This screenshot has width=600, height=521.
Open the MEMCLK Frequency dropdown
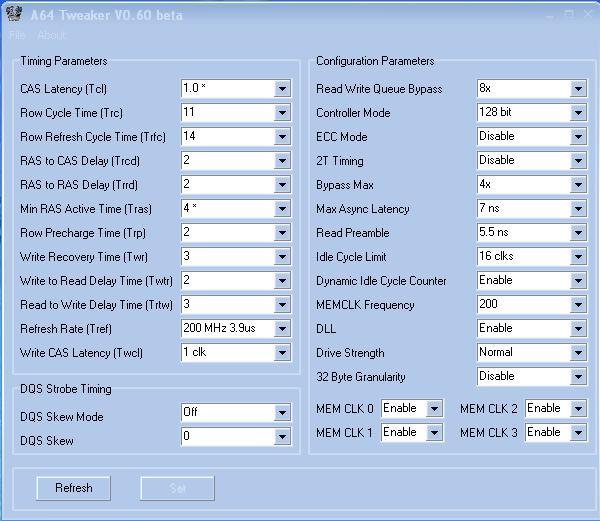pyautogui.click(x=578, y=305)
